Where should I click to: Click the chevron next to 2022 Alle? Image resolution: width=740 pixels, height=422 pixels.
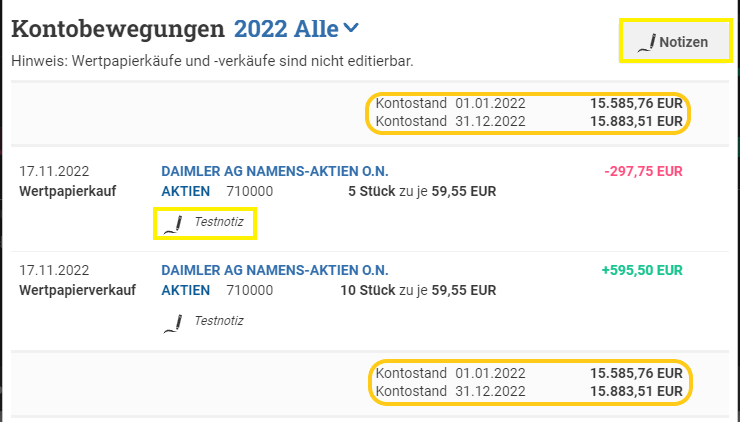351,28
